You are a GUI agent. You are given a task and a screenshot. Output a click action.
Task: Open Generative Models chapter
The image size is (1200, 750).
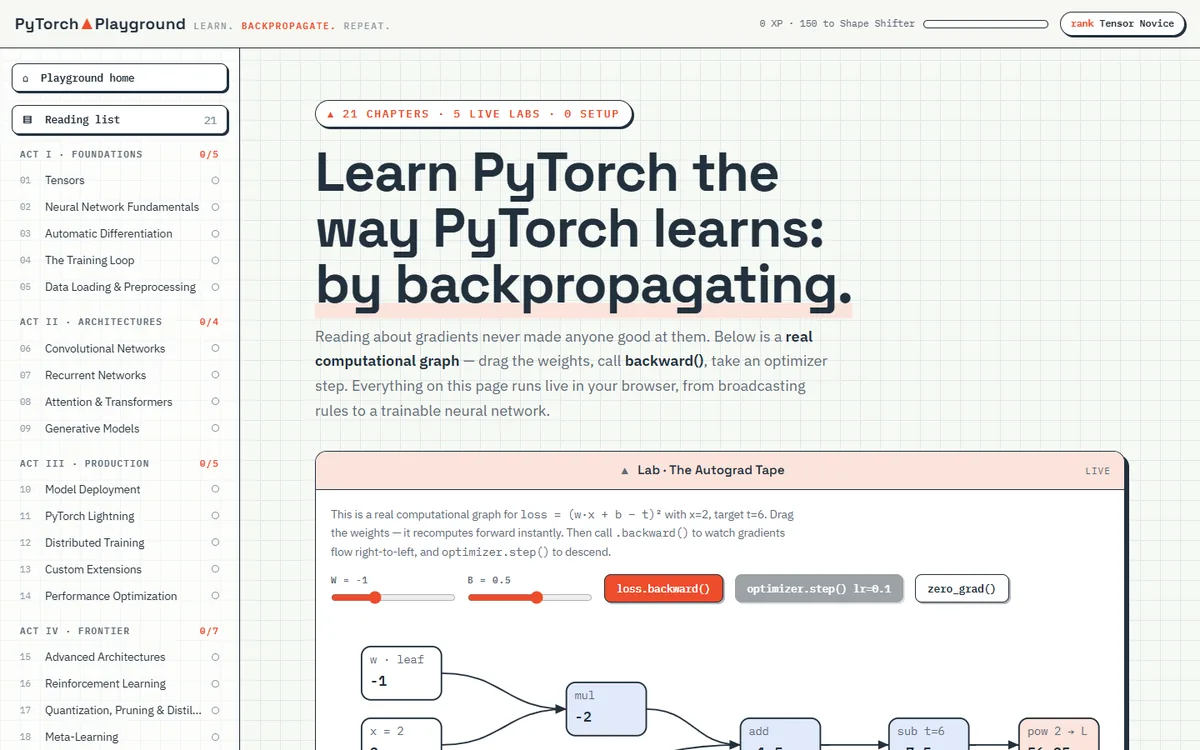click(119, 429)
